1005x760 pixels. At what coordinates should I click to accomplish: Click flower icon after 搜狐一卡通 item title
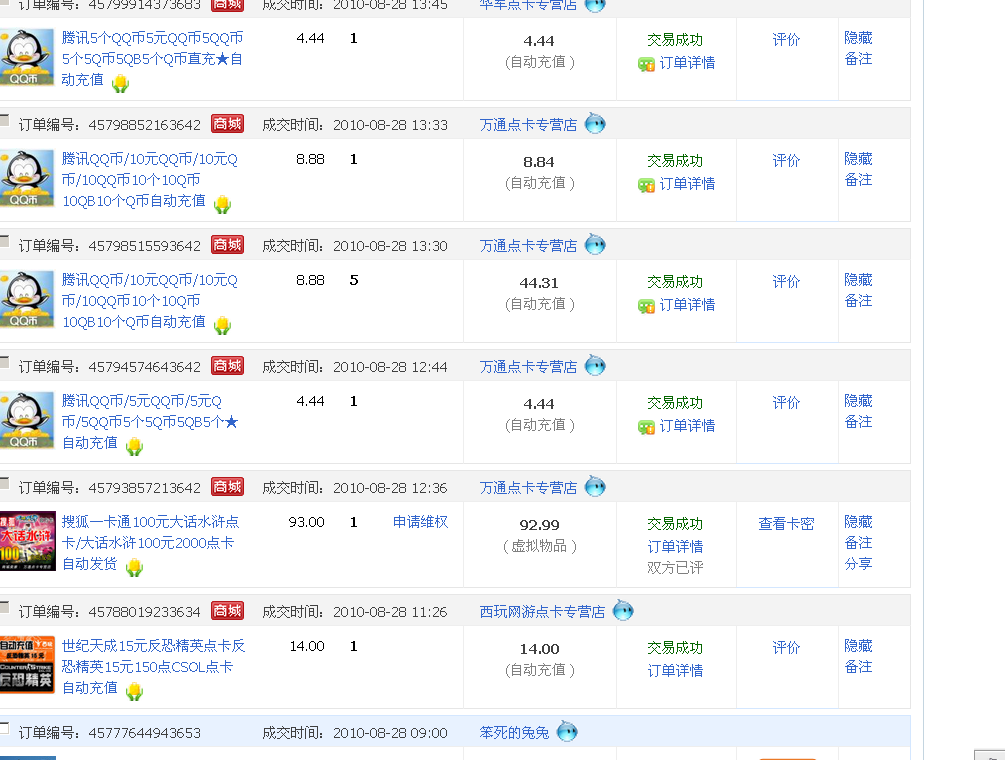click(134, 568)
